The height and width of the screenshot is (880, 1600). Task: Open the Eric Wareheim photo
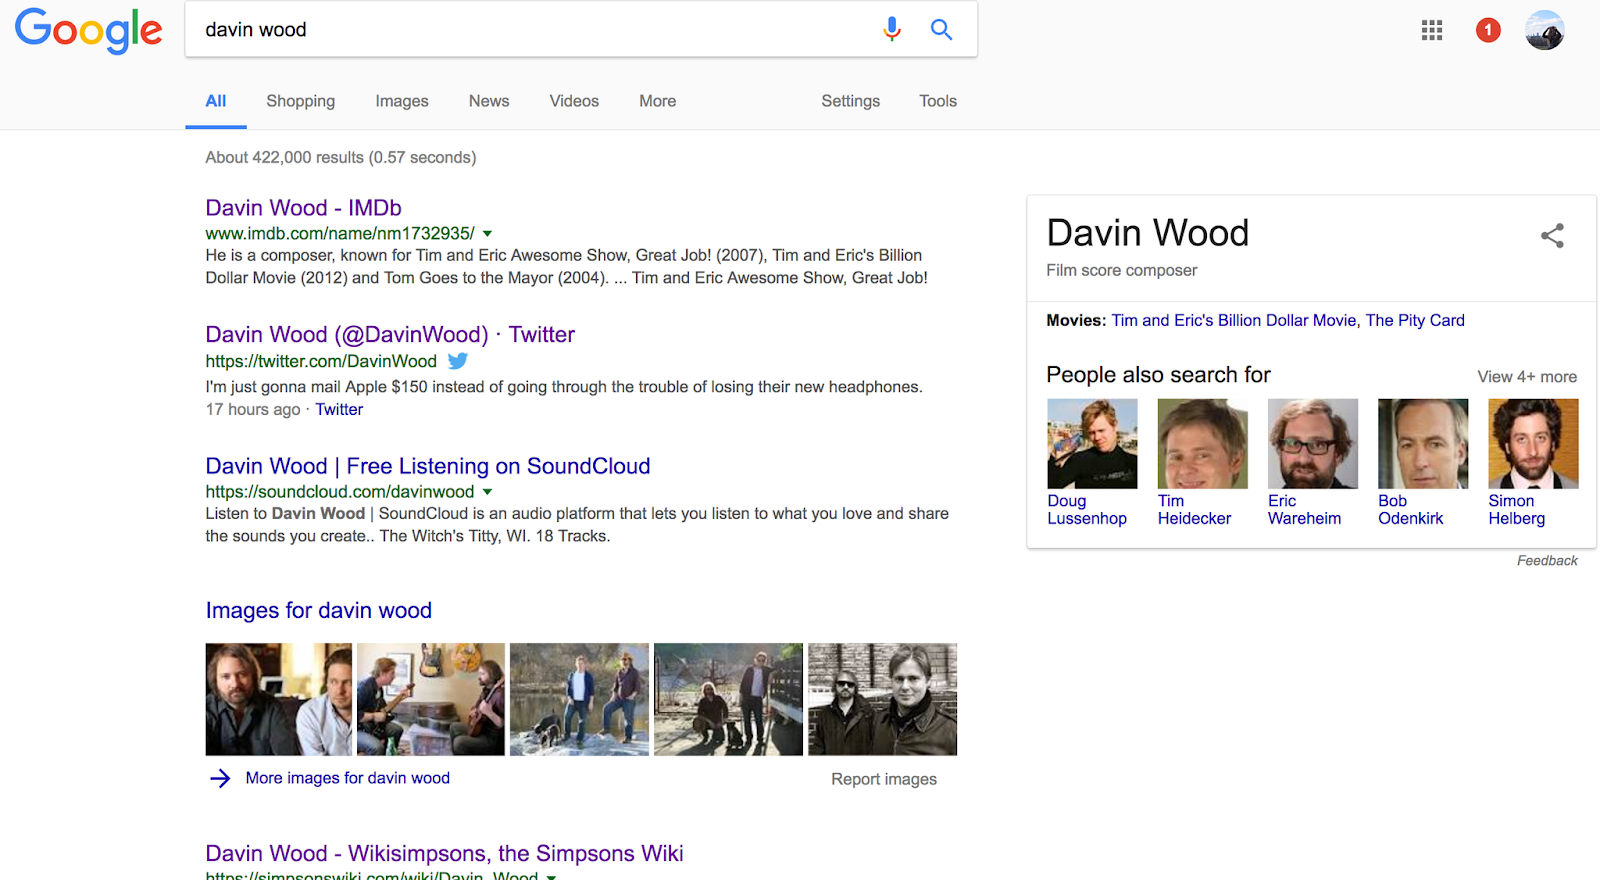pos(1313,444)
